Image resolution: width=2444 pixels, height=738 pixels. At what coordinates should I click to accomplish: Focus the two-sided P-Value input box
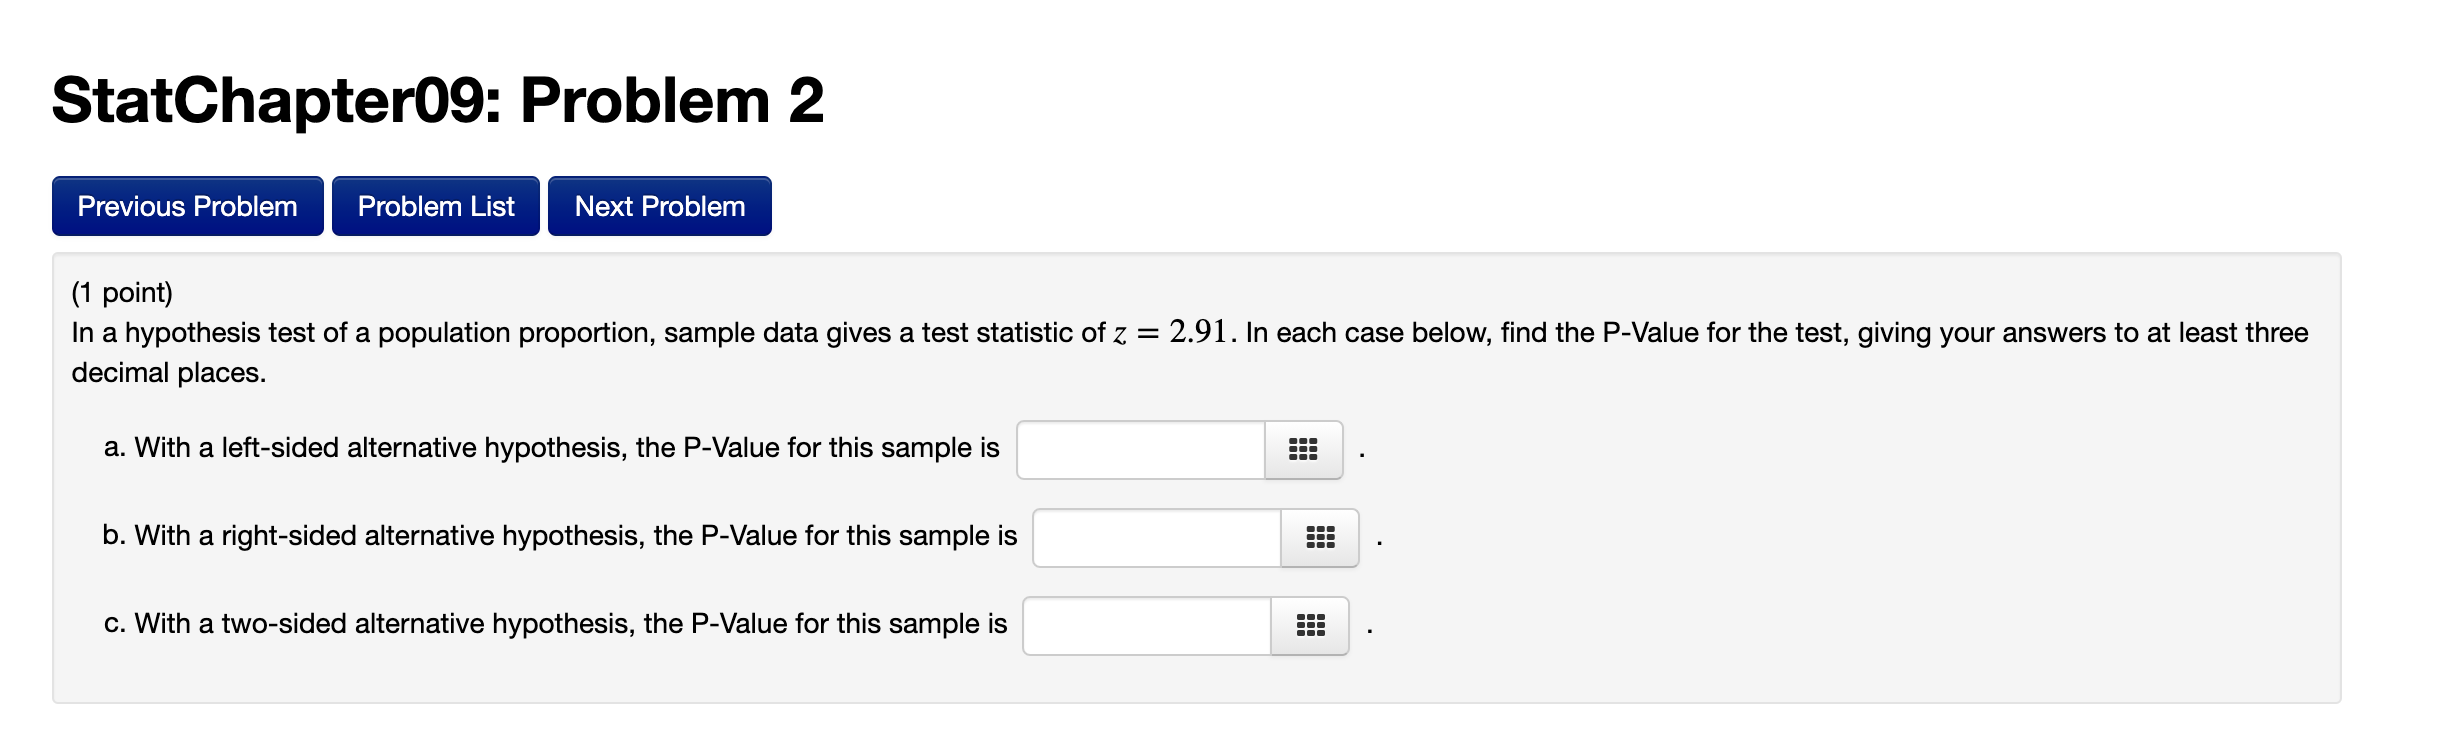point(1145,625)
